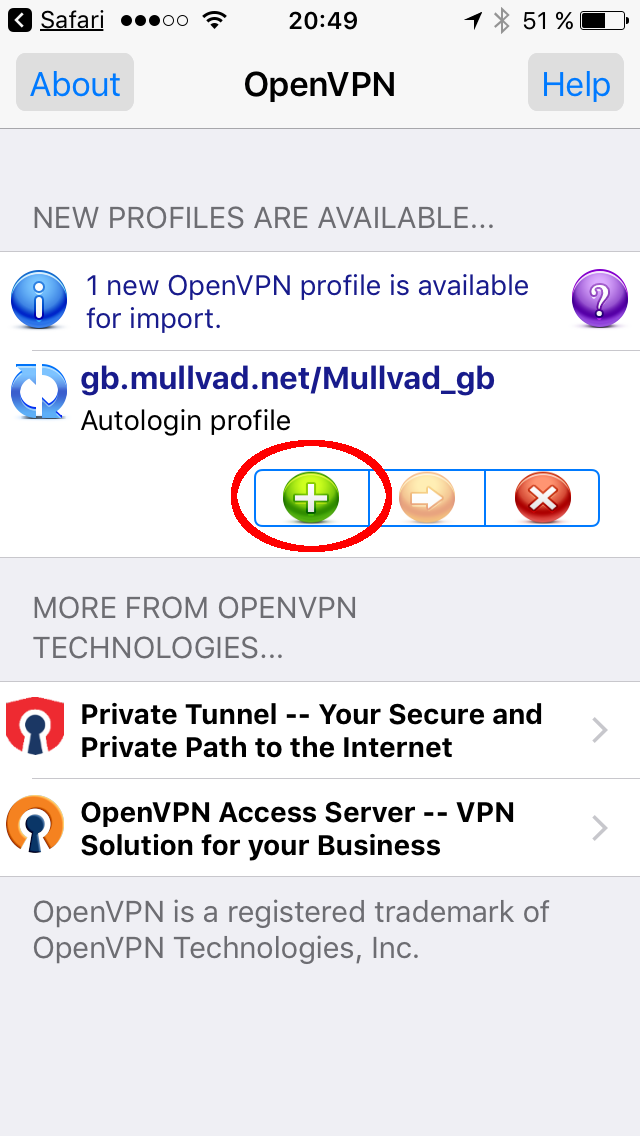Tap the green plus import icon

(x=311, y=498)
